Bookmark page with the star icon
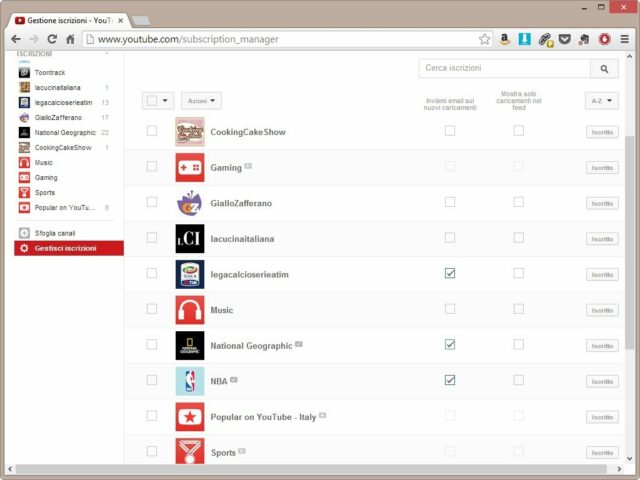 point(485,39)
